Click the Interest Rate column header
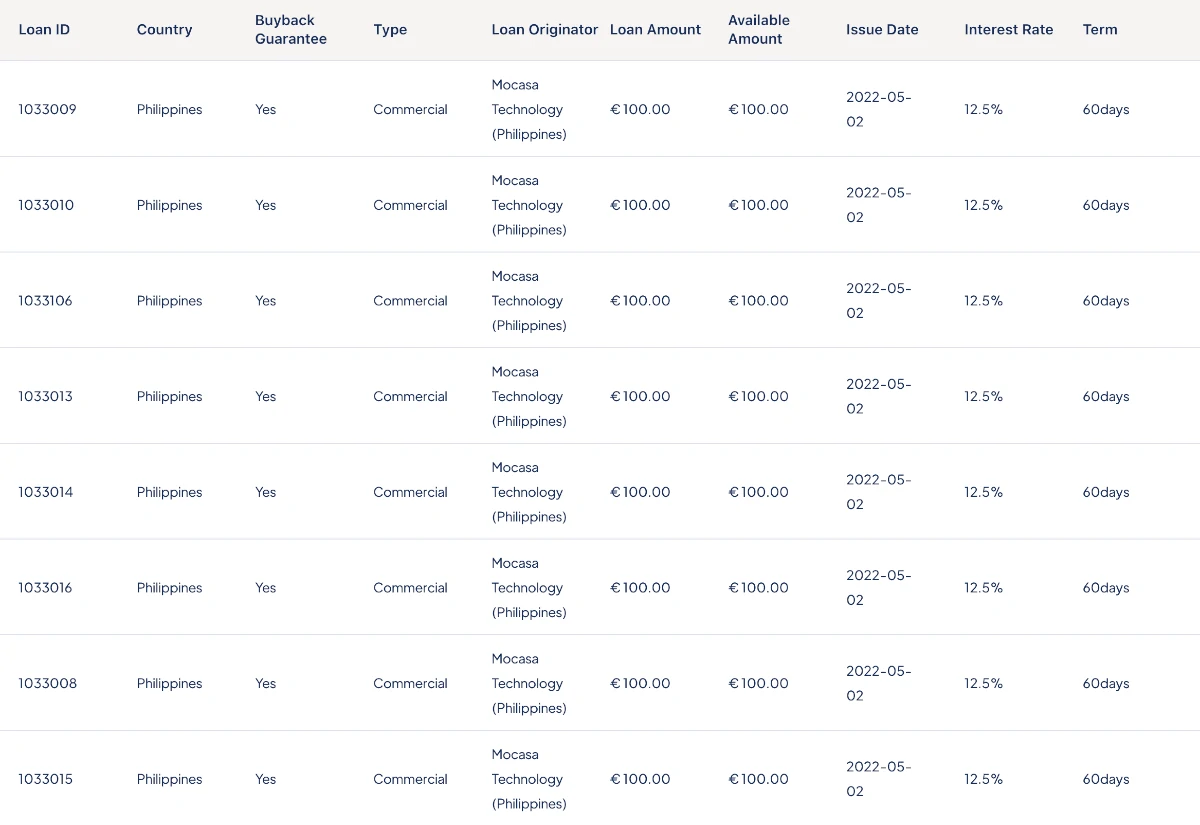The image size is (1200, 825). pos(1009,29)
